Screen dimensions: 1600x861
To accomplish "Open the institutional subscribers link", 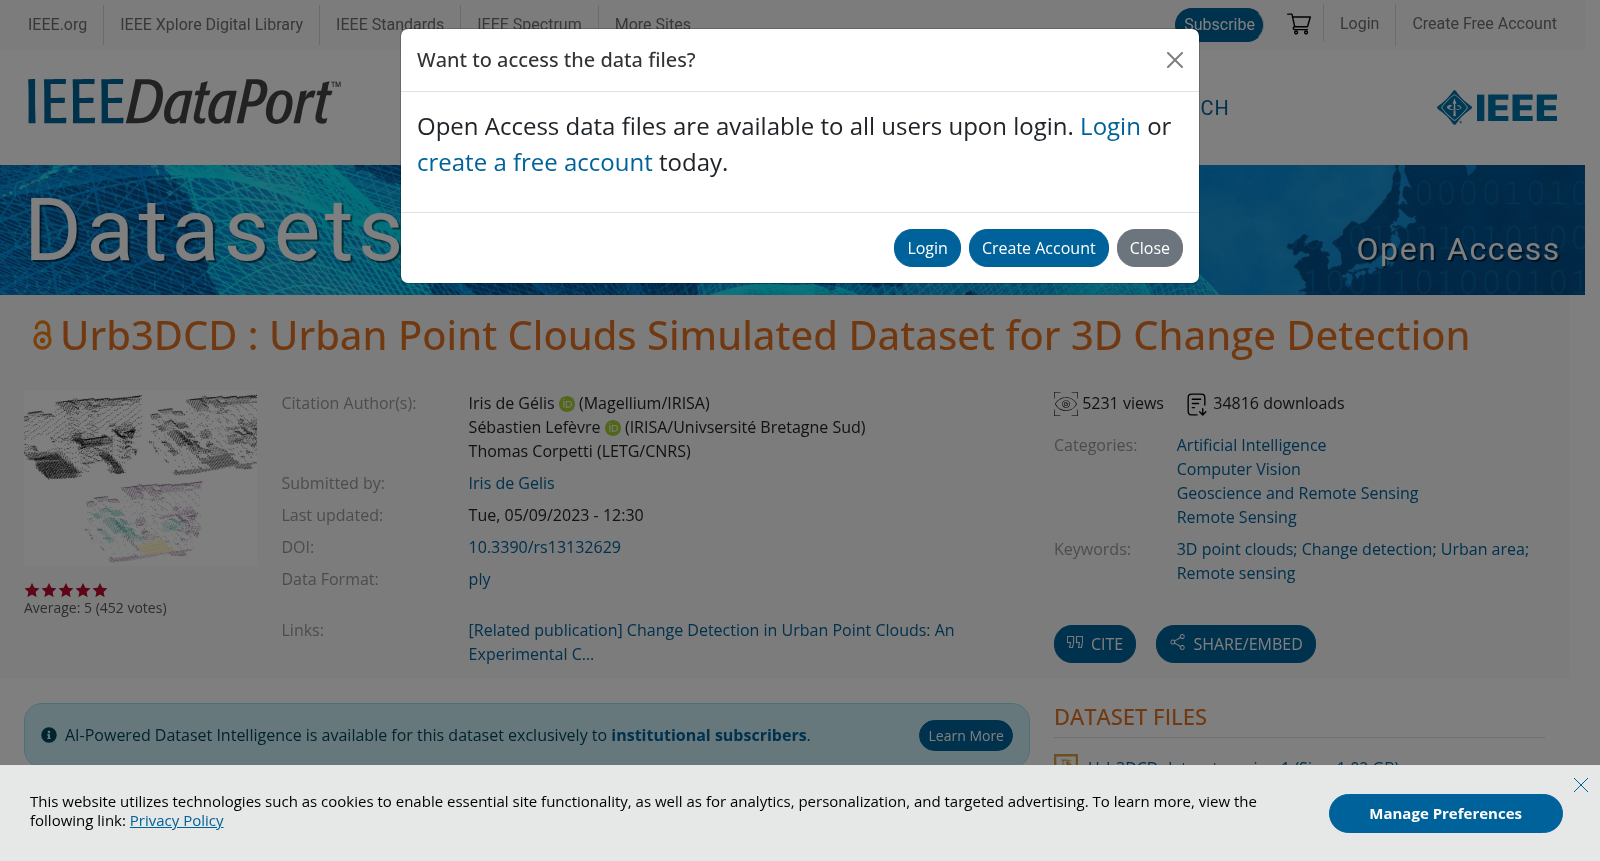I will pyautogui.click(x=709, y=735).
